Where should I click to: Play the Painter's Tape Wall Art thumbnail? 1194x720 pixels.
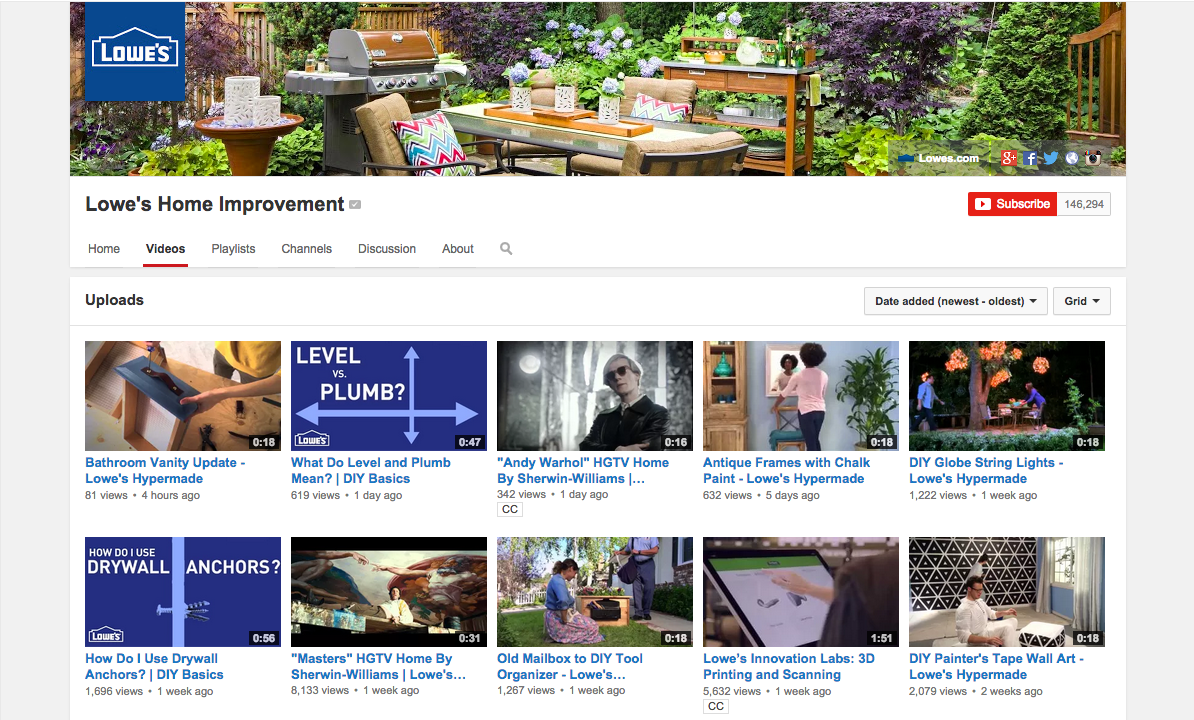(x=1007, y=592)
